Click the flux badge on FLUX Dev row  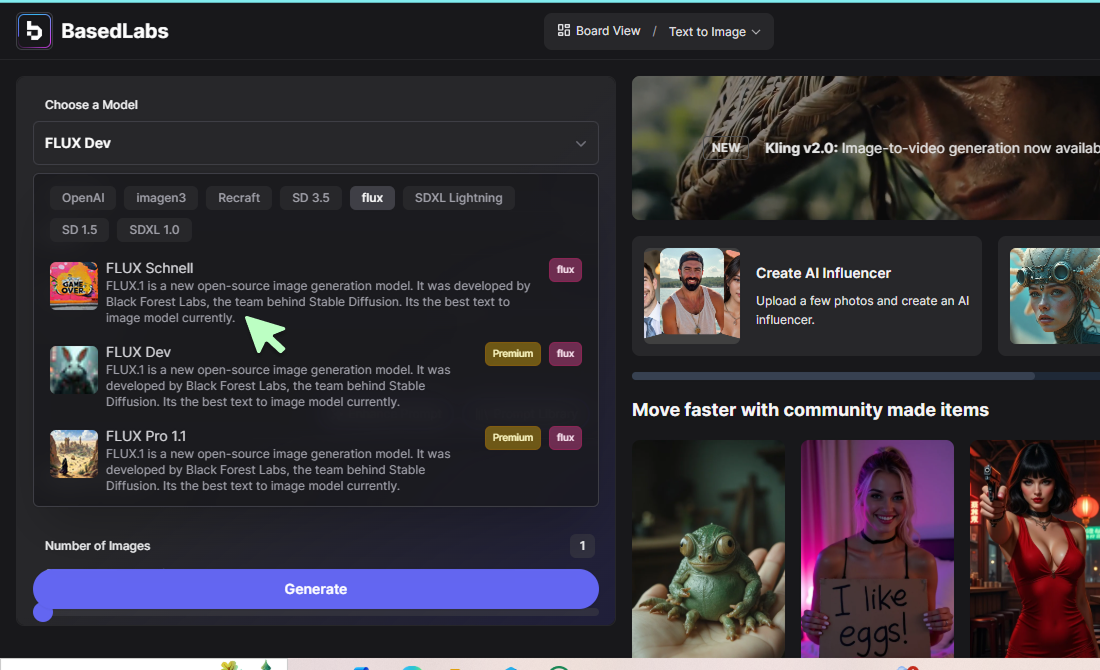coord(565,354)
